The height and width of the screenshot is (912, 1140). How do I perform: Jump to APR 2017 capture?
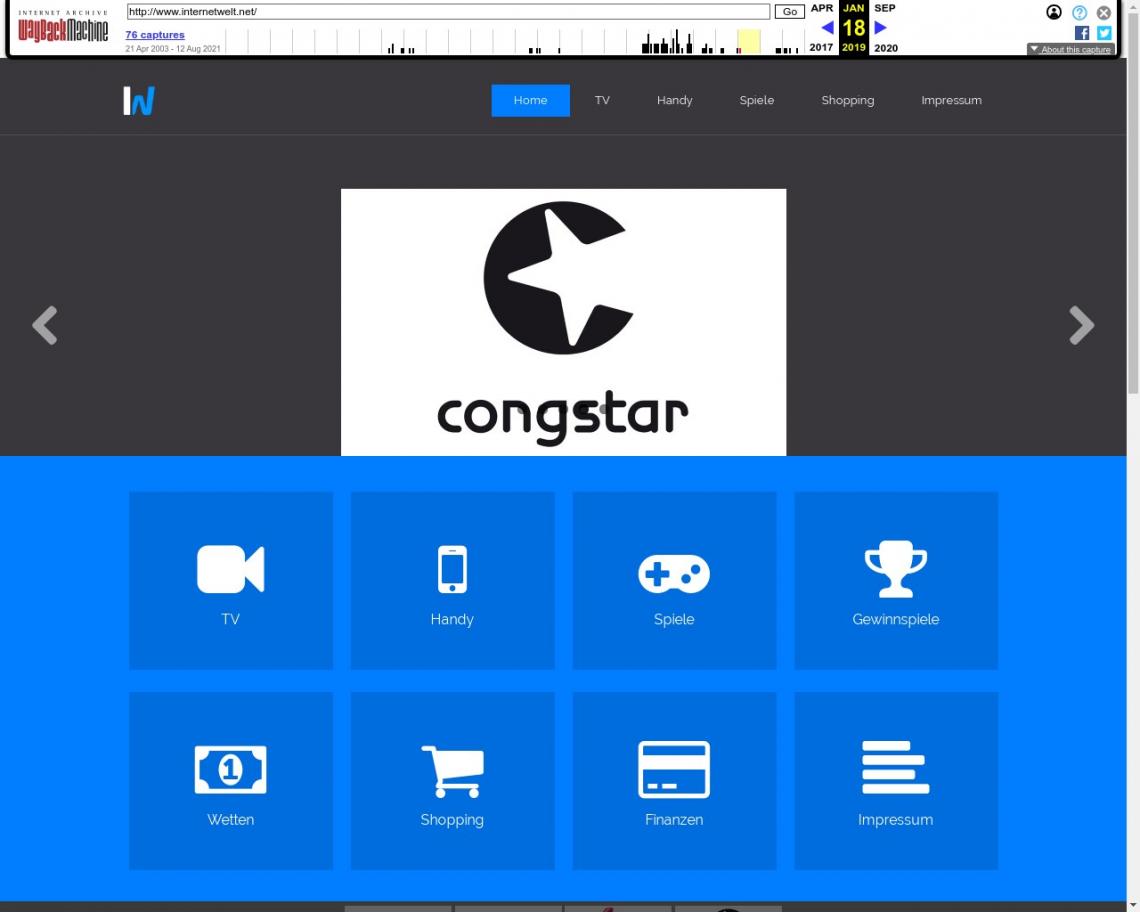(822, 28)
